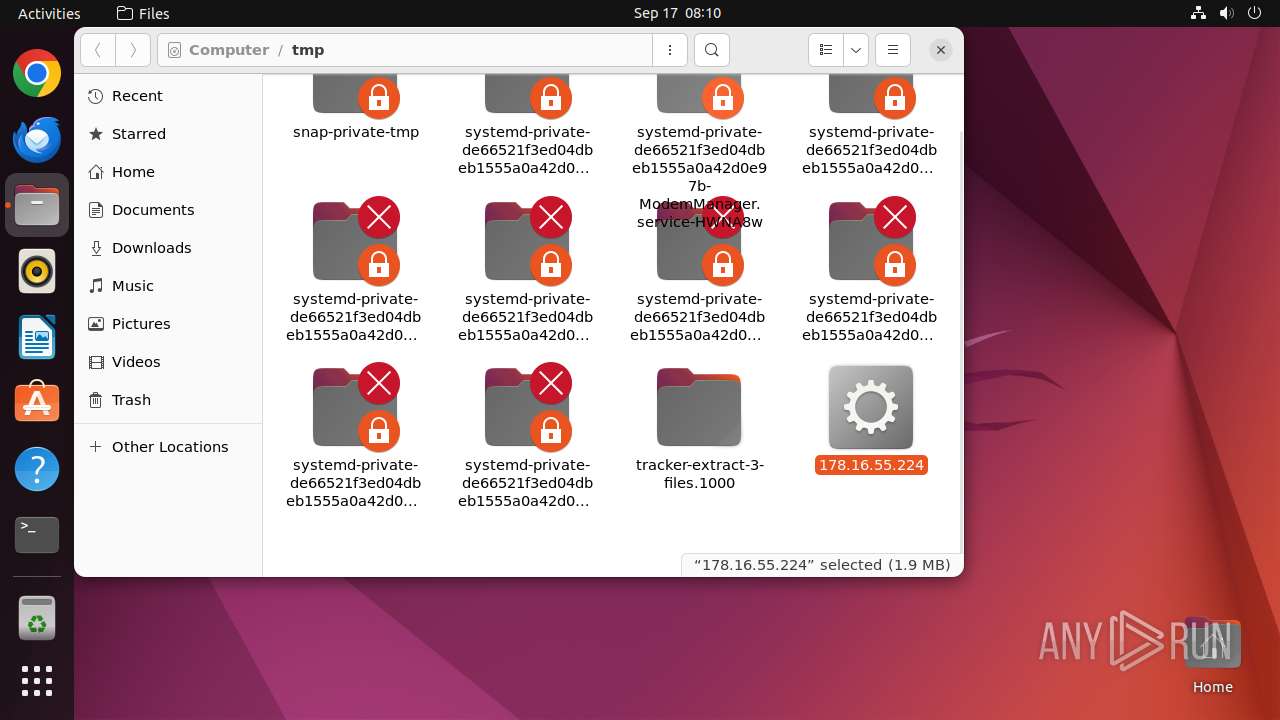Open system menu via network icon
This screenshot has height=720, width=1280.
coord(1198,13)
